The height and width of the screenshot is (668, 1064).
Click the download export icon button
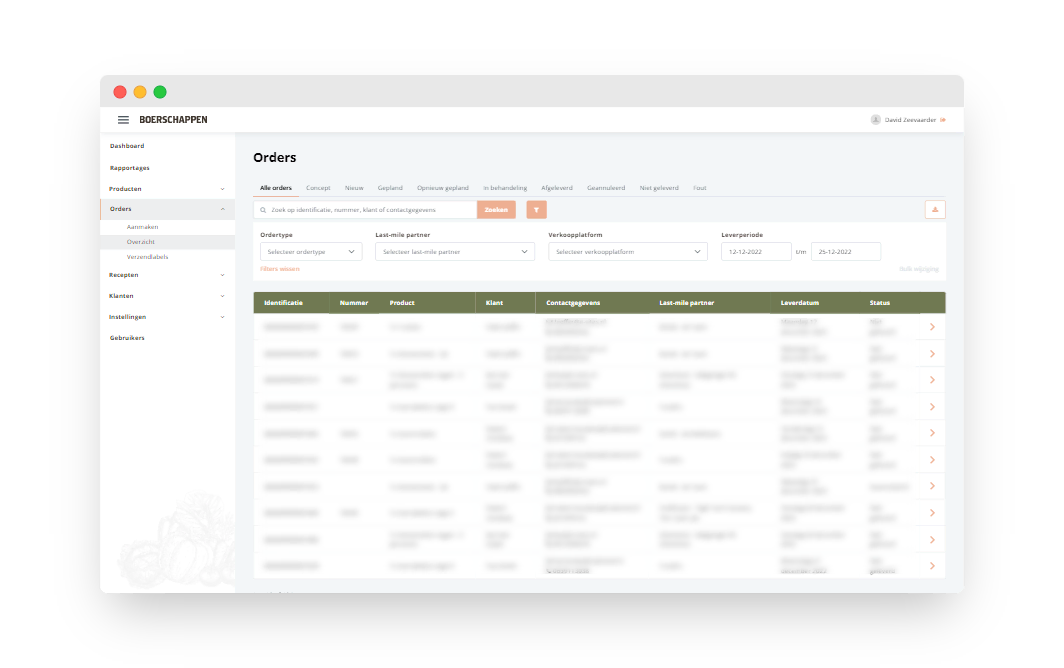tap(935, 210)
